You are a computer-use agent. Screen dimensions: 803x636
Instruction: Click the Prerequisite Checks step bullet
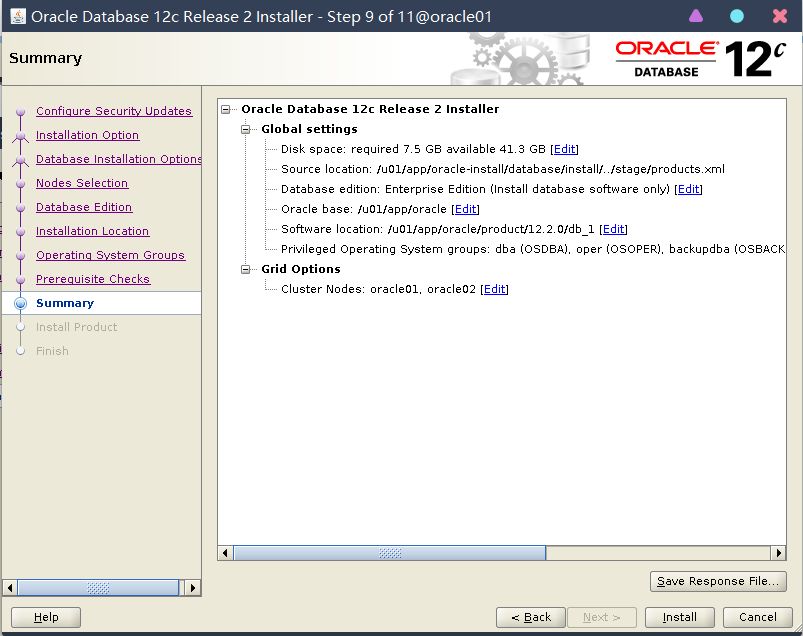(x=20, y=279)
